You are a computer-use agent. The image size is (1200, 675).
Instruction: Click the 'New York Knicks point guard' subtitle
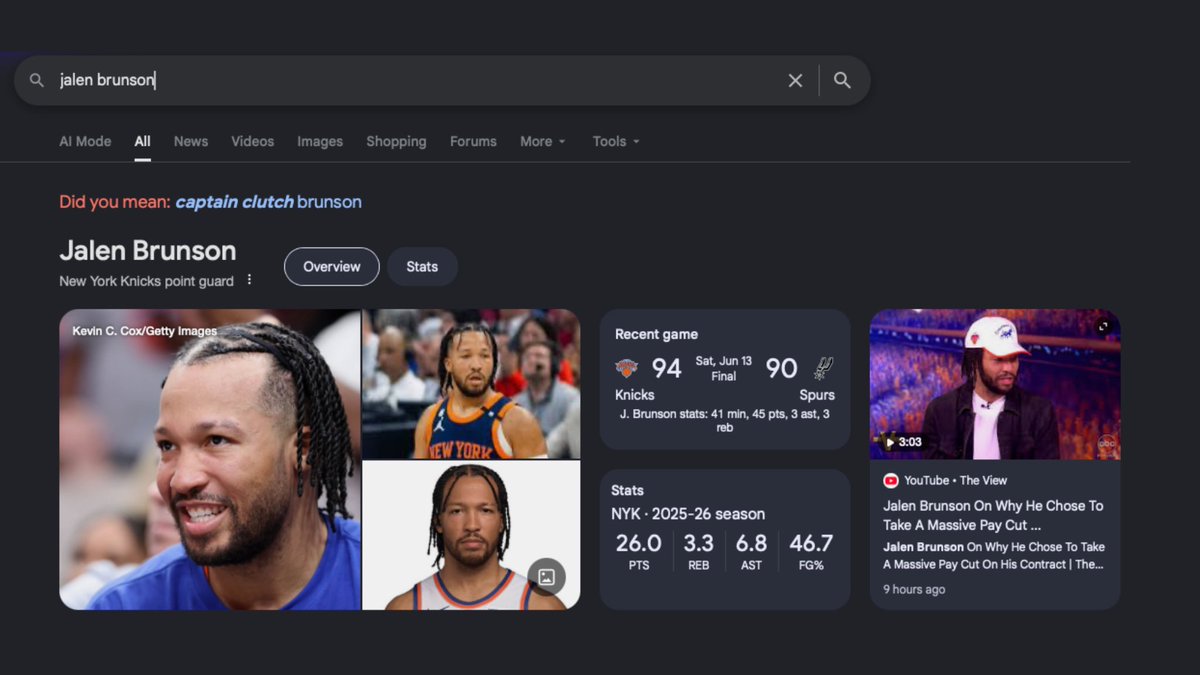pos(146,281)
